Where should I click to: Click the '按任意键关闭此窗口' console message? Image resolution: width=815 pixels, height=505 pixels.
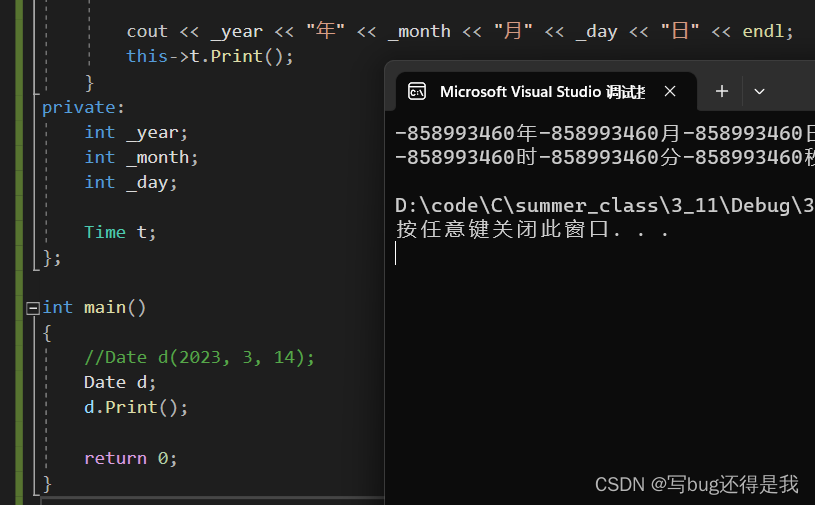tap(532, 229)
